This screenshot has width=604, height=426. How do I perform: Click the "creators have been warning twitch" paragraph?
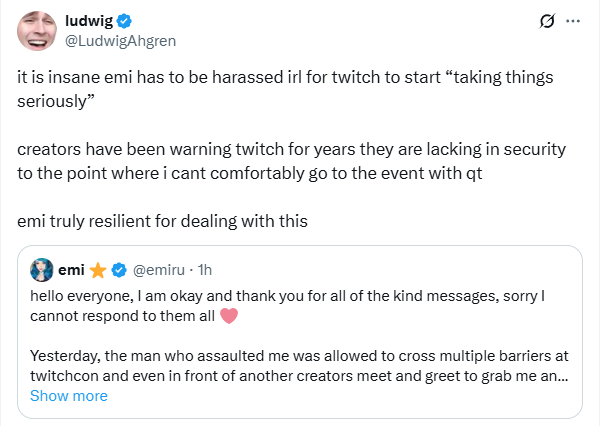pyautogui.click(x=291, y=160)
